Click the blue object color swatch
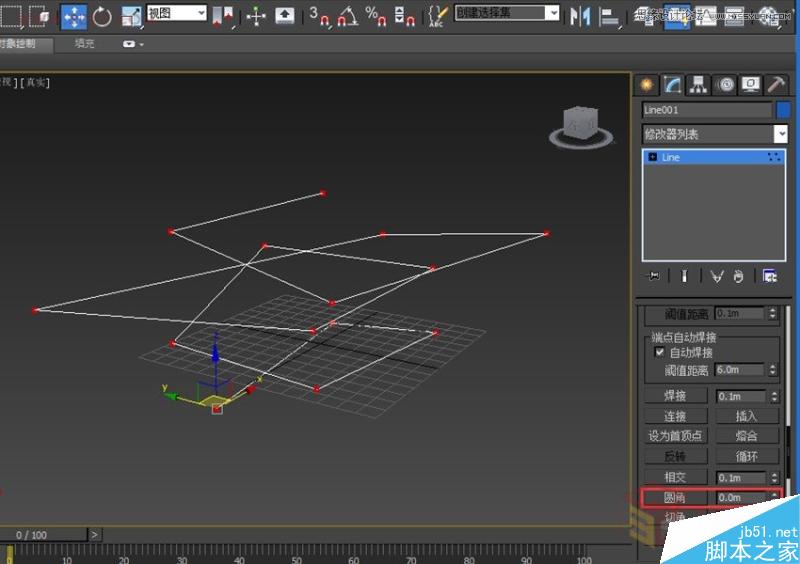Viewport: 800px width, 564px height. tap(783, 110)
